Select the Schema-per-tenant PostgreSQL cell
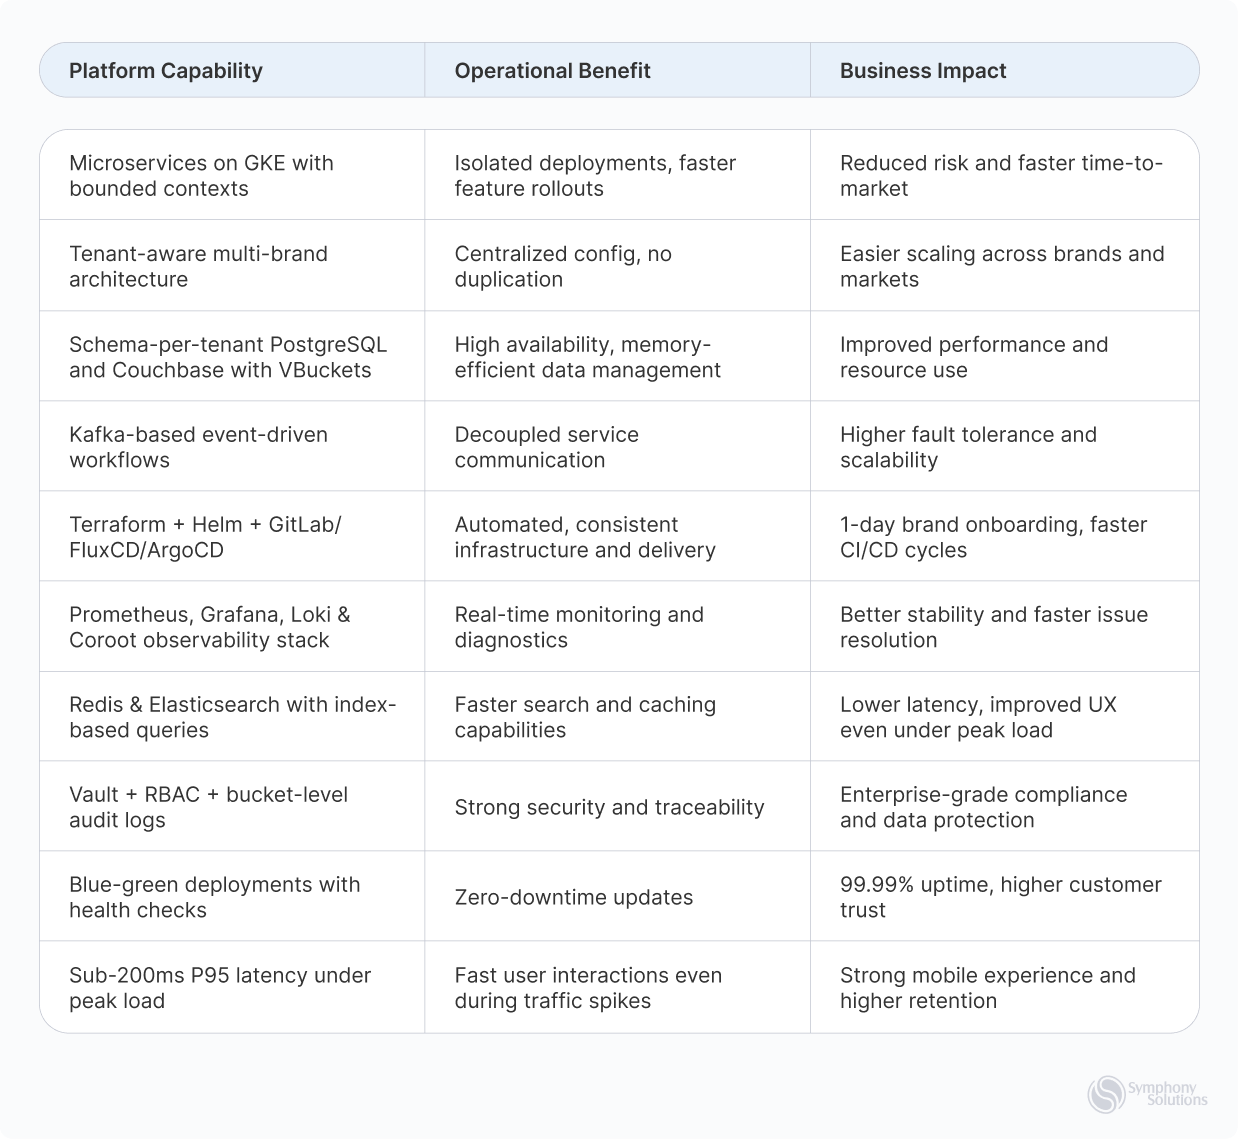Image resolution: width=1238 pixels, height=1139 pixels. tap(232, 356)
